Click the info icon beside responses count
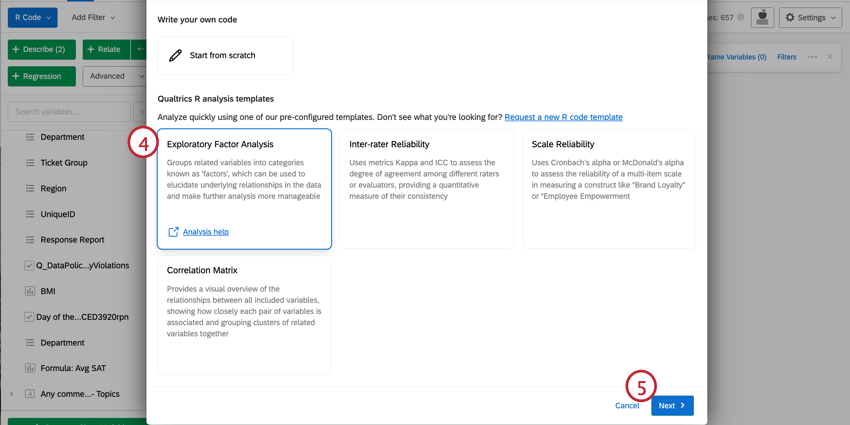The width and height of the screenshot is (850, 425). (740, 17)
